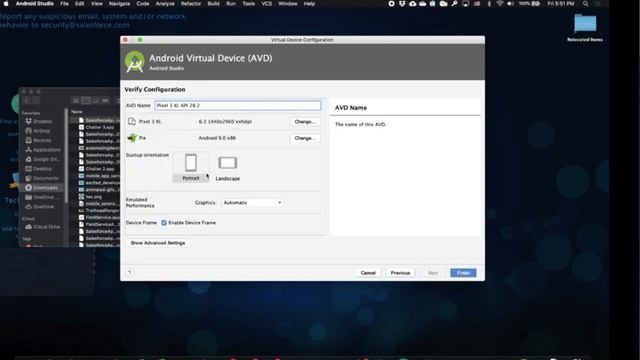
Task: Switch Finder to list view
Action: coord(86,100)
